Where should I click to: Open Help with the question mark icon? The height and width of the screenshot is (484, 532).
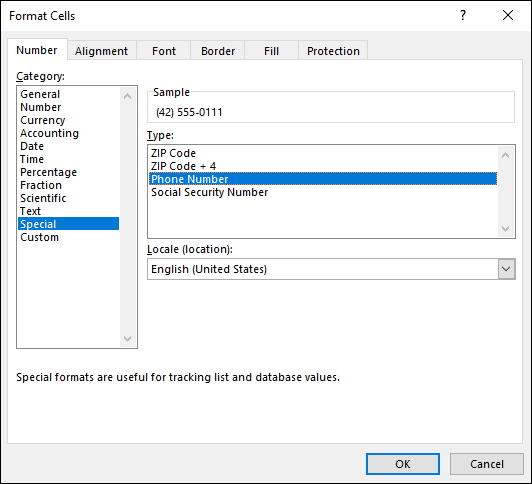coord(463,15)
